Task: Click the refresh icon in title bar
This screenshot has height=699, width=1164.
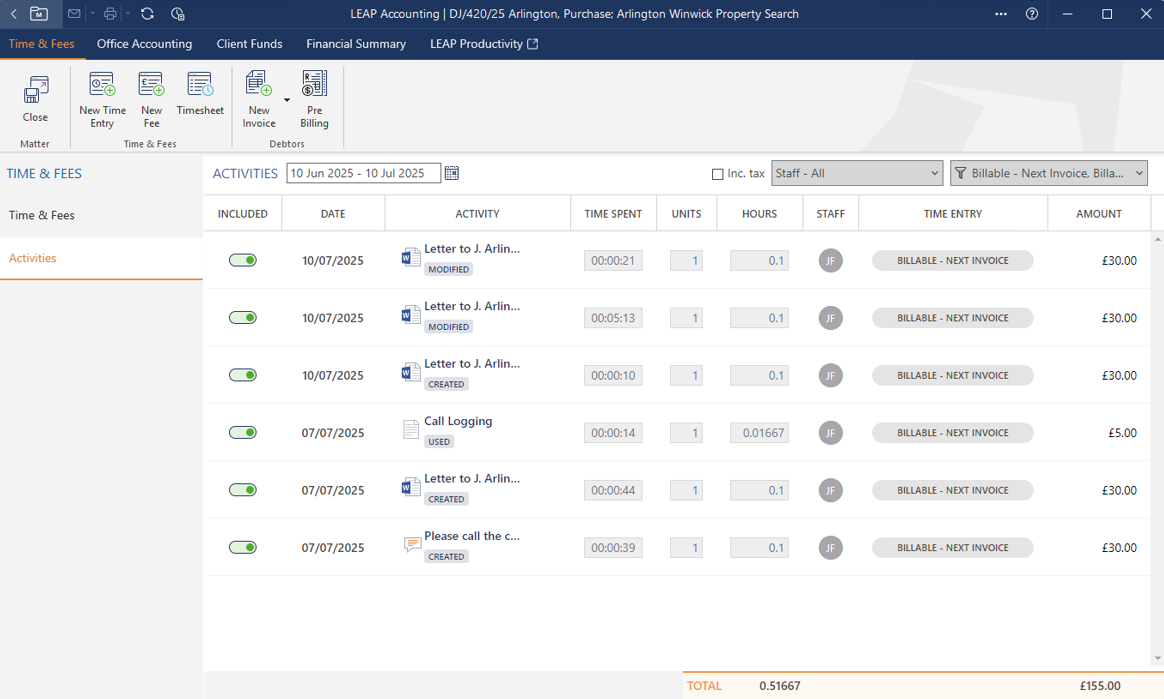Action: 147,14
